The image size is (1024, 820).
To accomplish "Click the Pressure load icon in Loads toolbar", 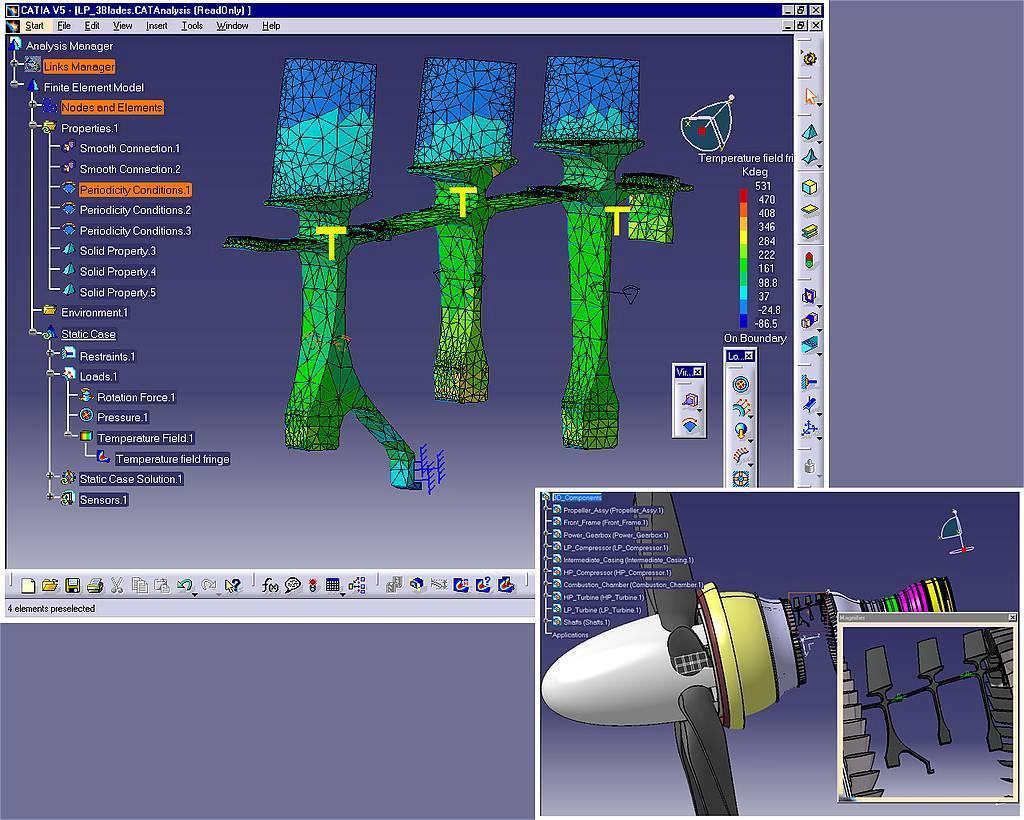I will [x=740, y=385].
